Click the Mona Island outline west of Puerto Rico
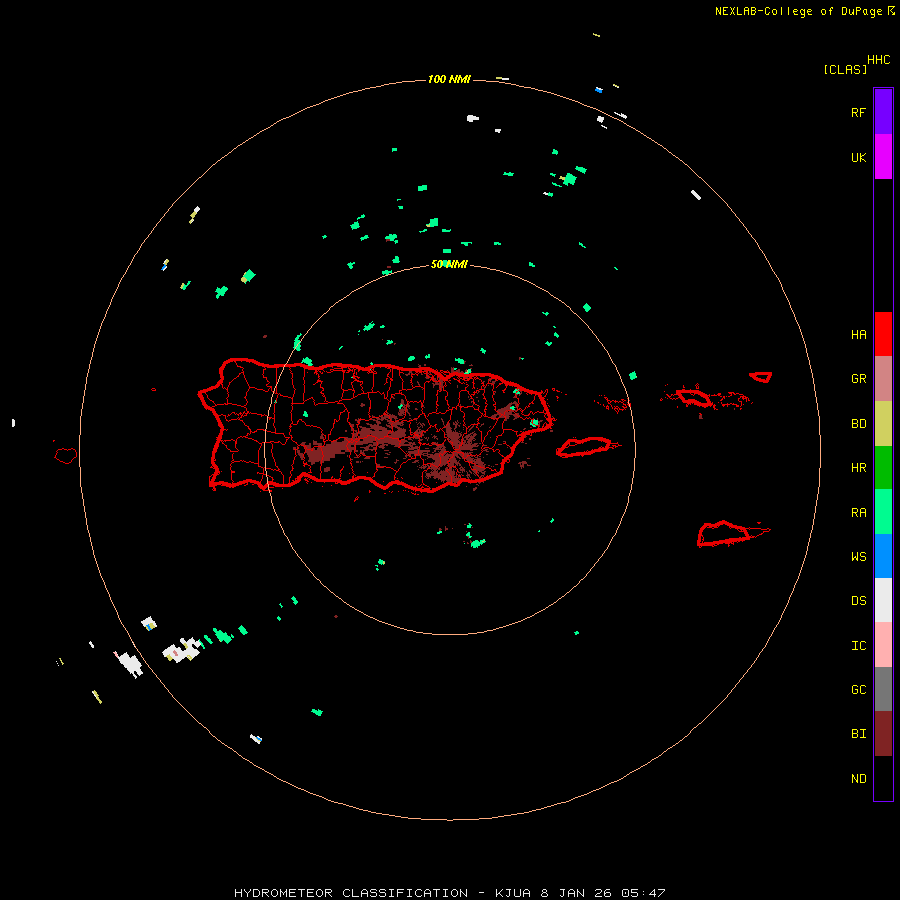This screenshot has width=900, height=900. pyautogui.click(x=65, y=456)
